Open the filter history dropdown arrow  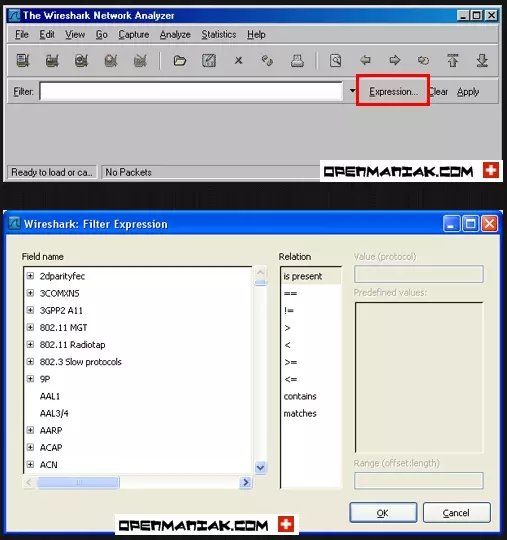click(352, 91)
